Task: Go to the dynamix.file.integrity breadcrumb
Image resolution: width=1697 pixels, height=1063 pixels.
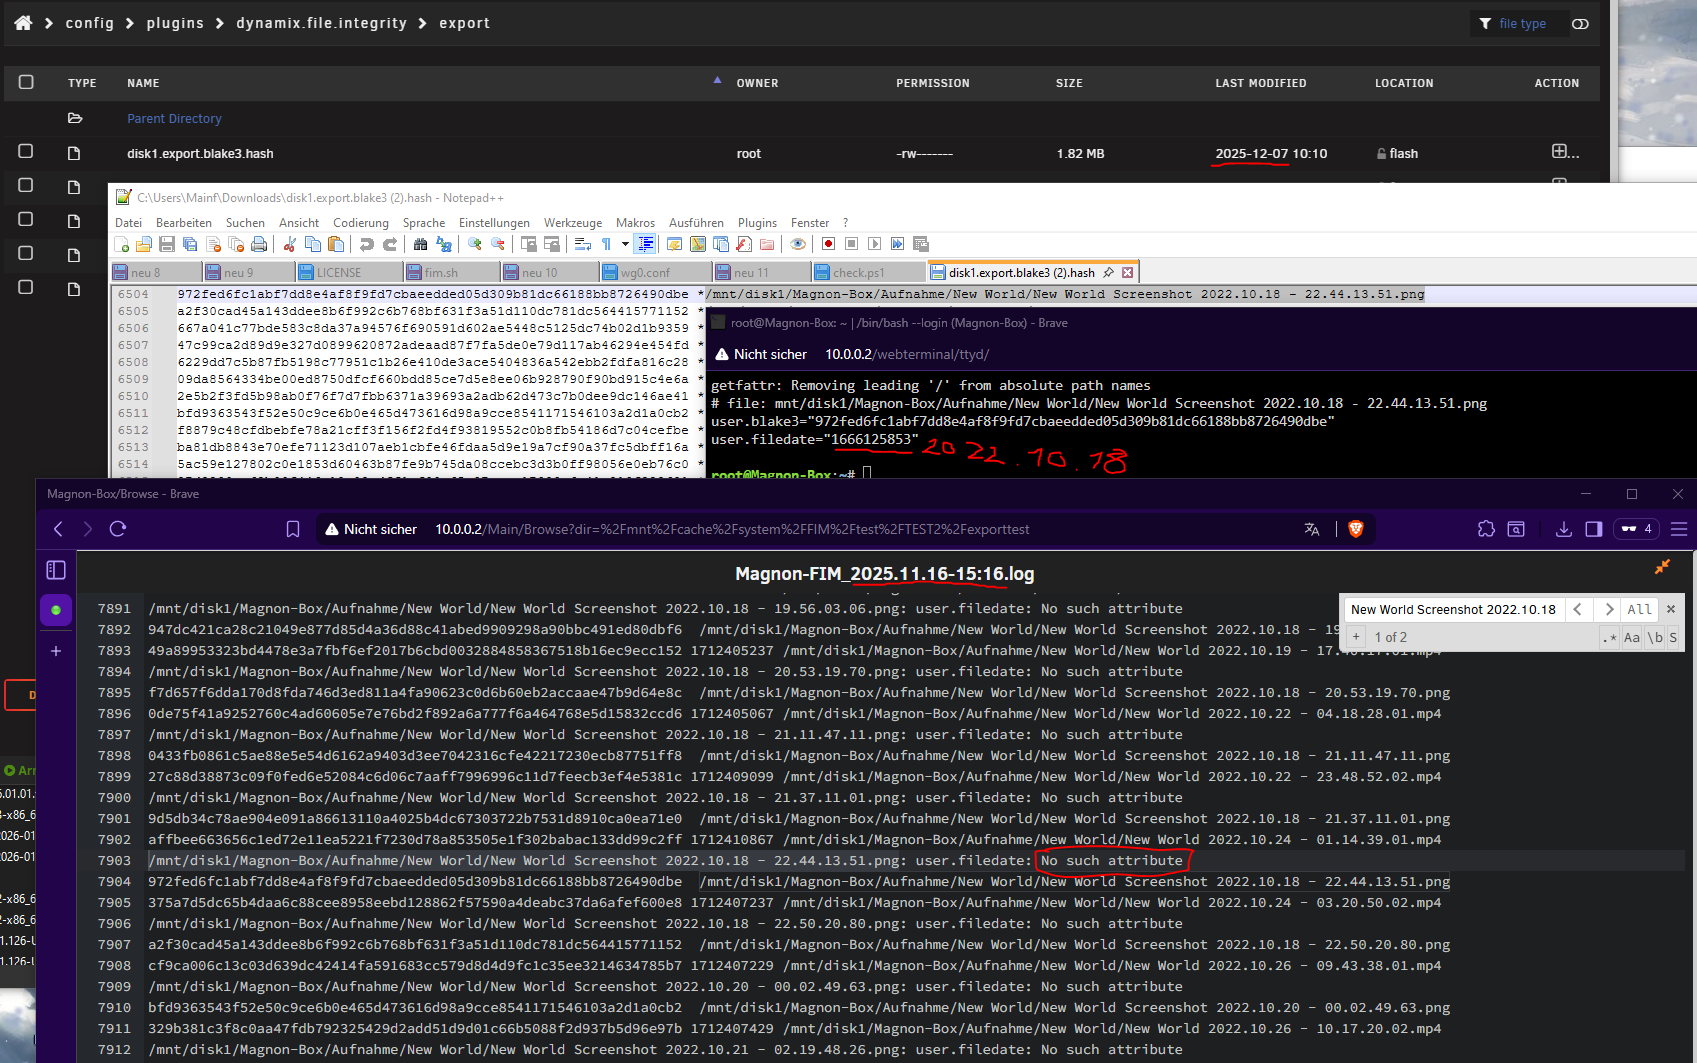Action: click(321, 22)
